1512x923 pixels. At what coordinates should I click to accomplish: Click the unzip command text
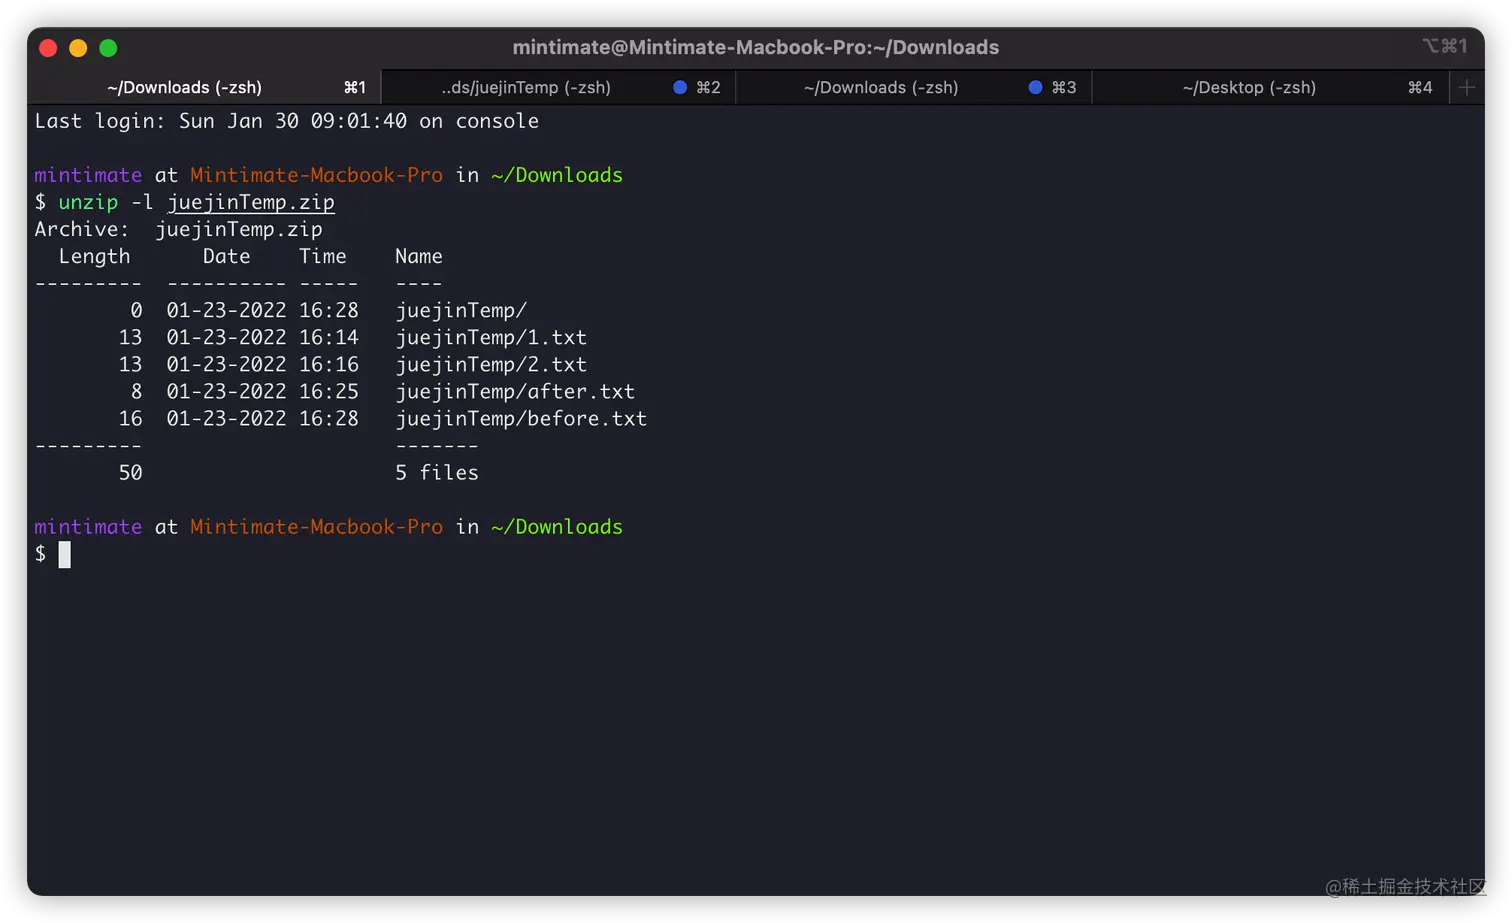tap(88, 202)
